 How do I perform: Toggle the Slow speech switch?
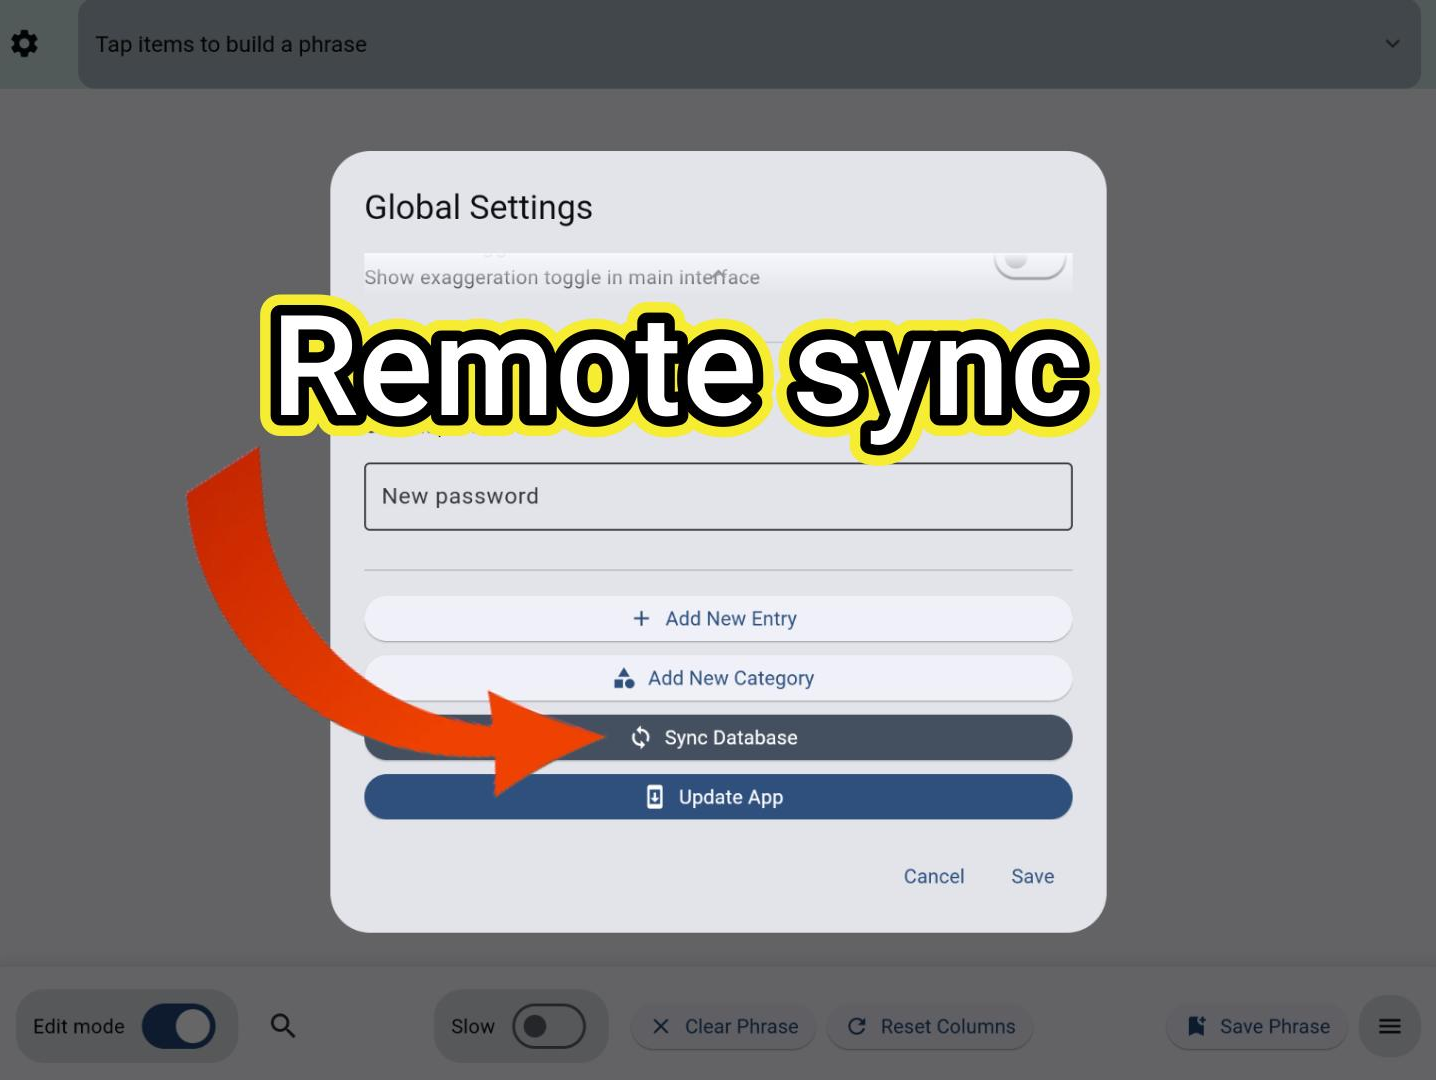tap(550, 1026)
